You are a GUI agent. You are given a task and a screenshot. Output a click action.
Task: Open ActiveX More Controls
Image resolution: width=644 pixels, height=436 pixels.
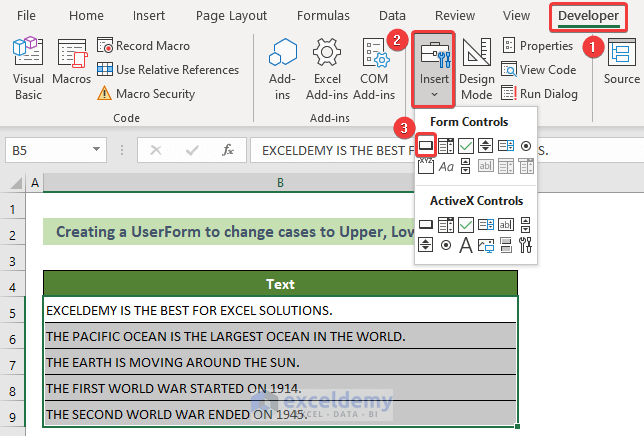click(x=526, y=245)
